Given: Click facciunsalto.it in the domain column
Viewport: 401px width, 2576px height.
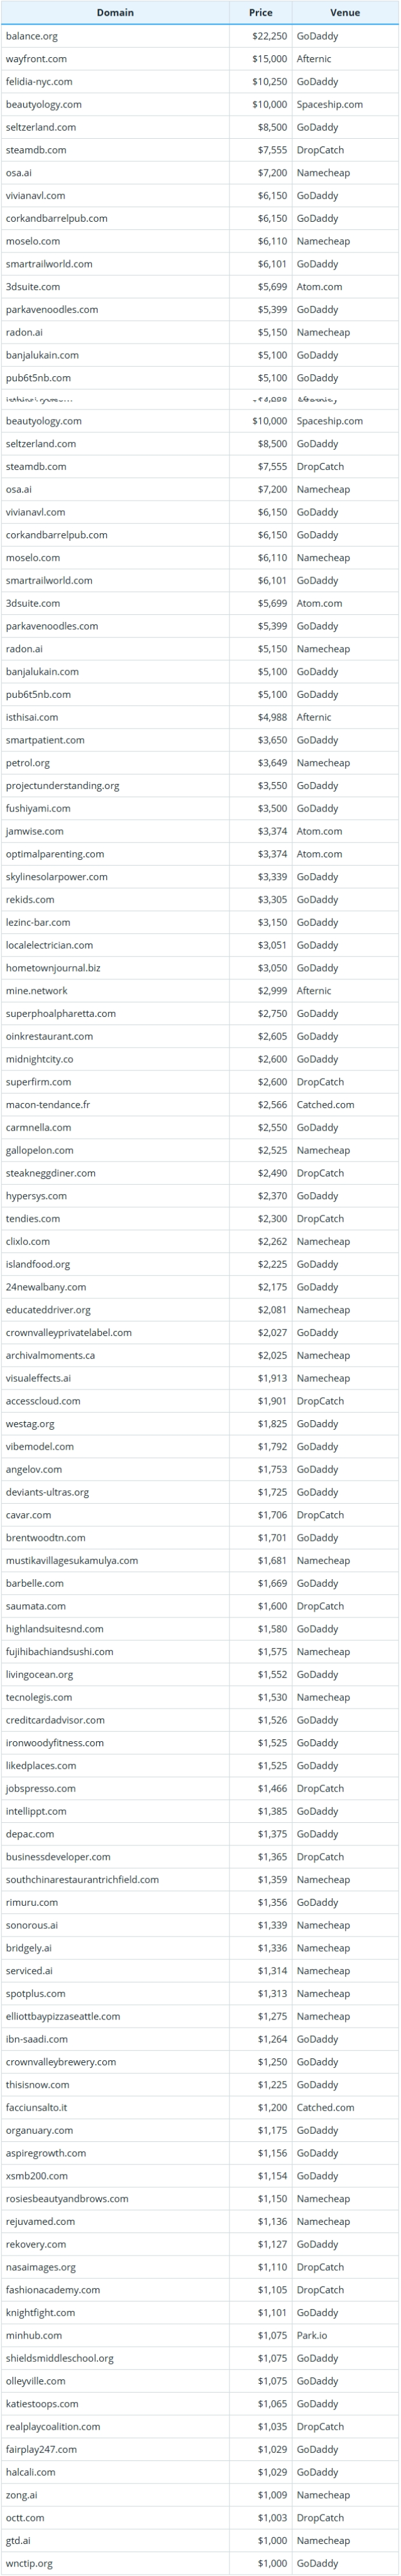Looking at the screenshot, I should coord(37,2107).
